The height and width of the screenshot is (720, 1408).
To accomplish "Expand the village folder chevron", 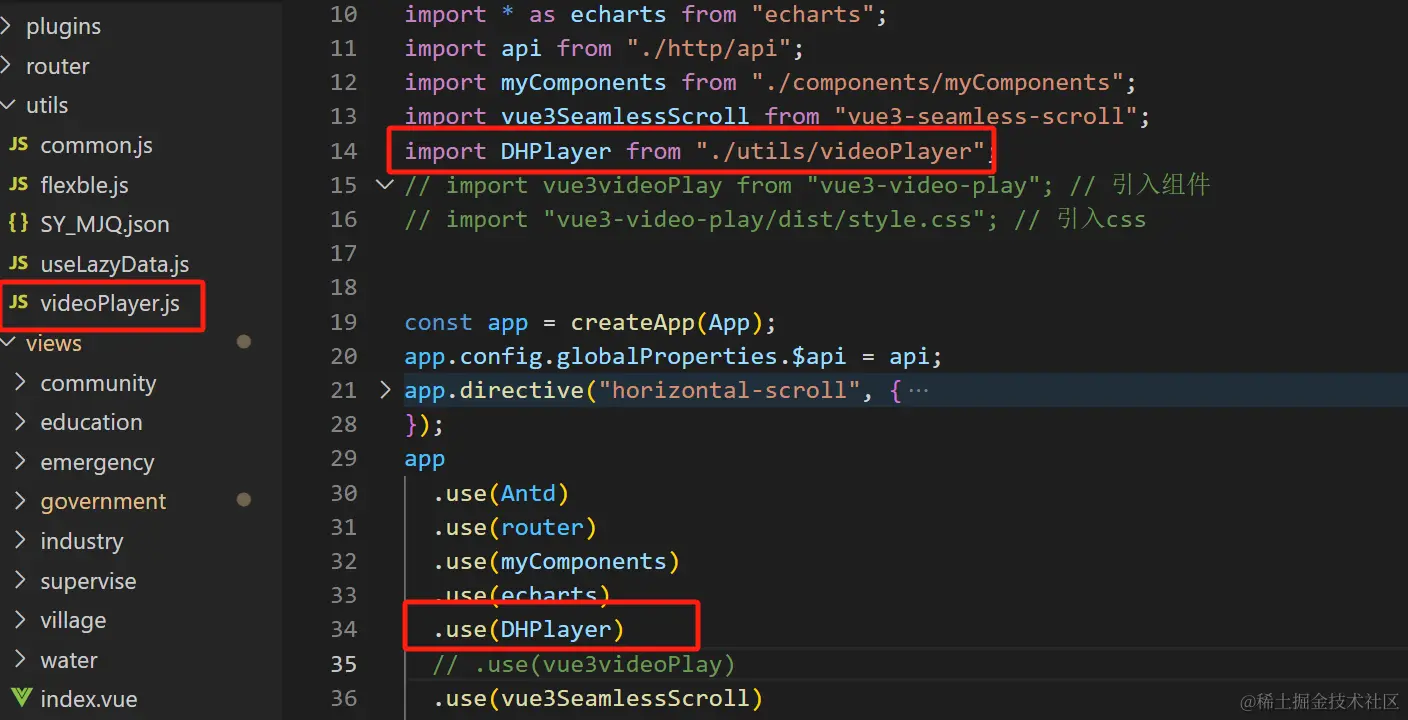I will pyautogui.click(x=21, y=621).
